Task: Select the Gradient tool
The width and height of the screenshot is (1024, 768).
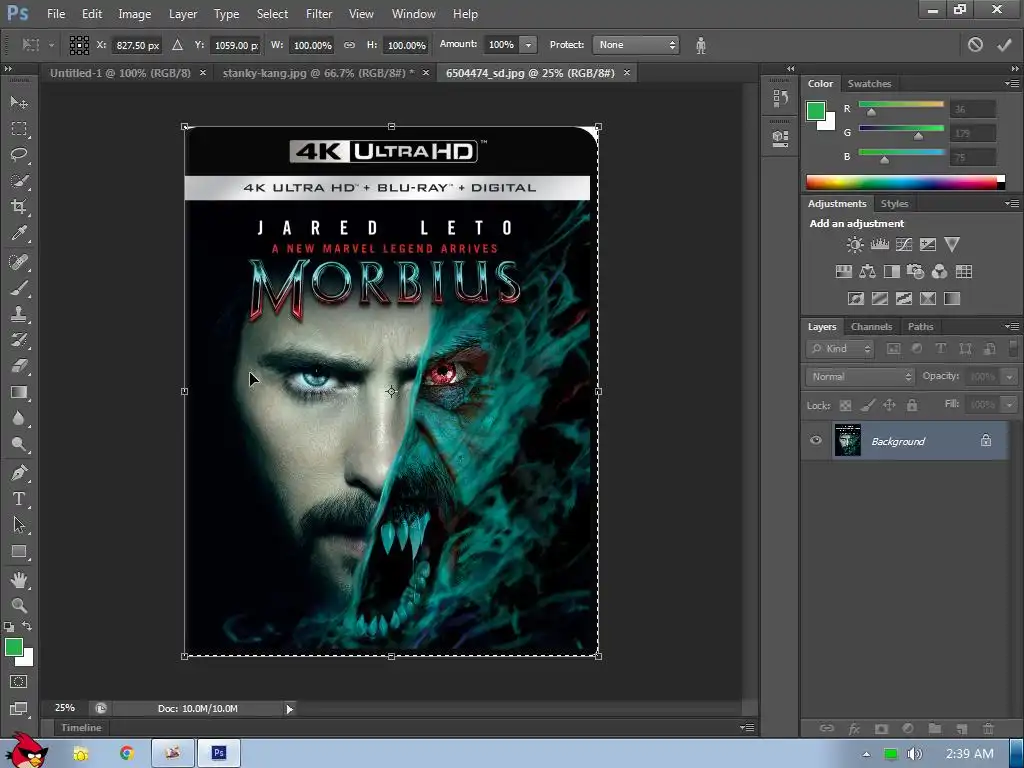Action: click(x=19, y=392)
